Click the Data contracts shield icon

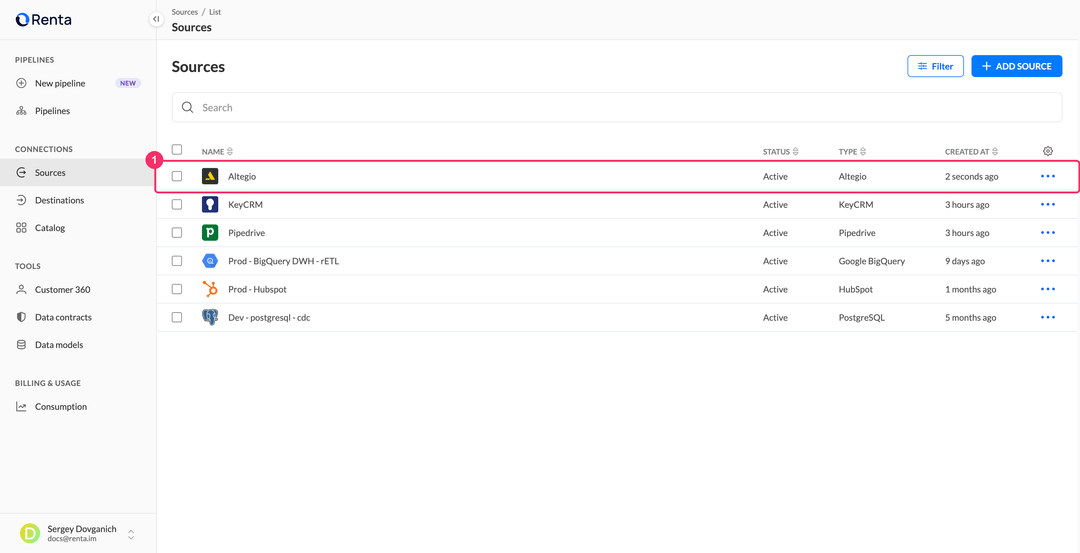tap(21, 317)
